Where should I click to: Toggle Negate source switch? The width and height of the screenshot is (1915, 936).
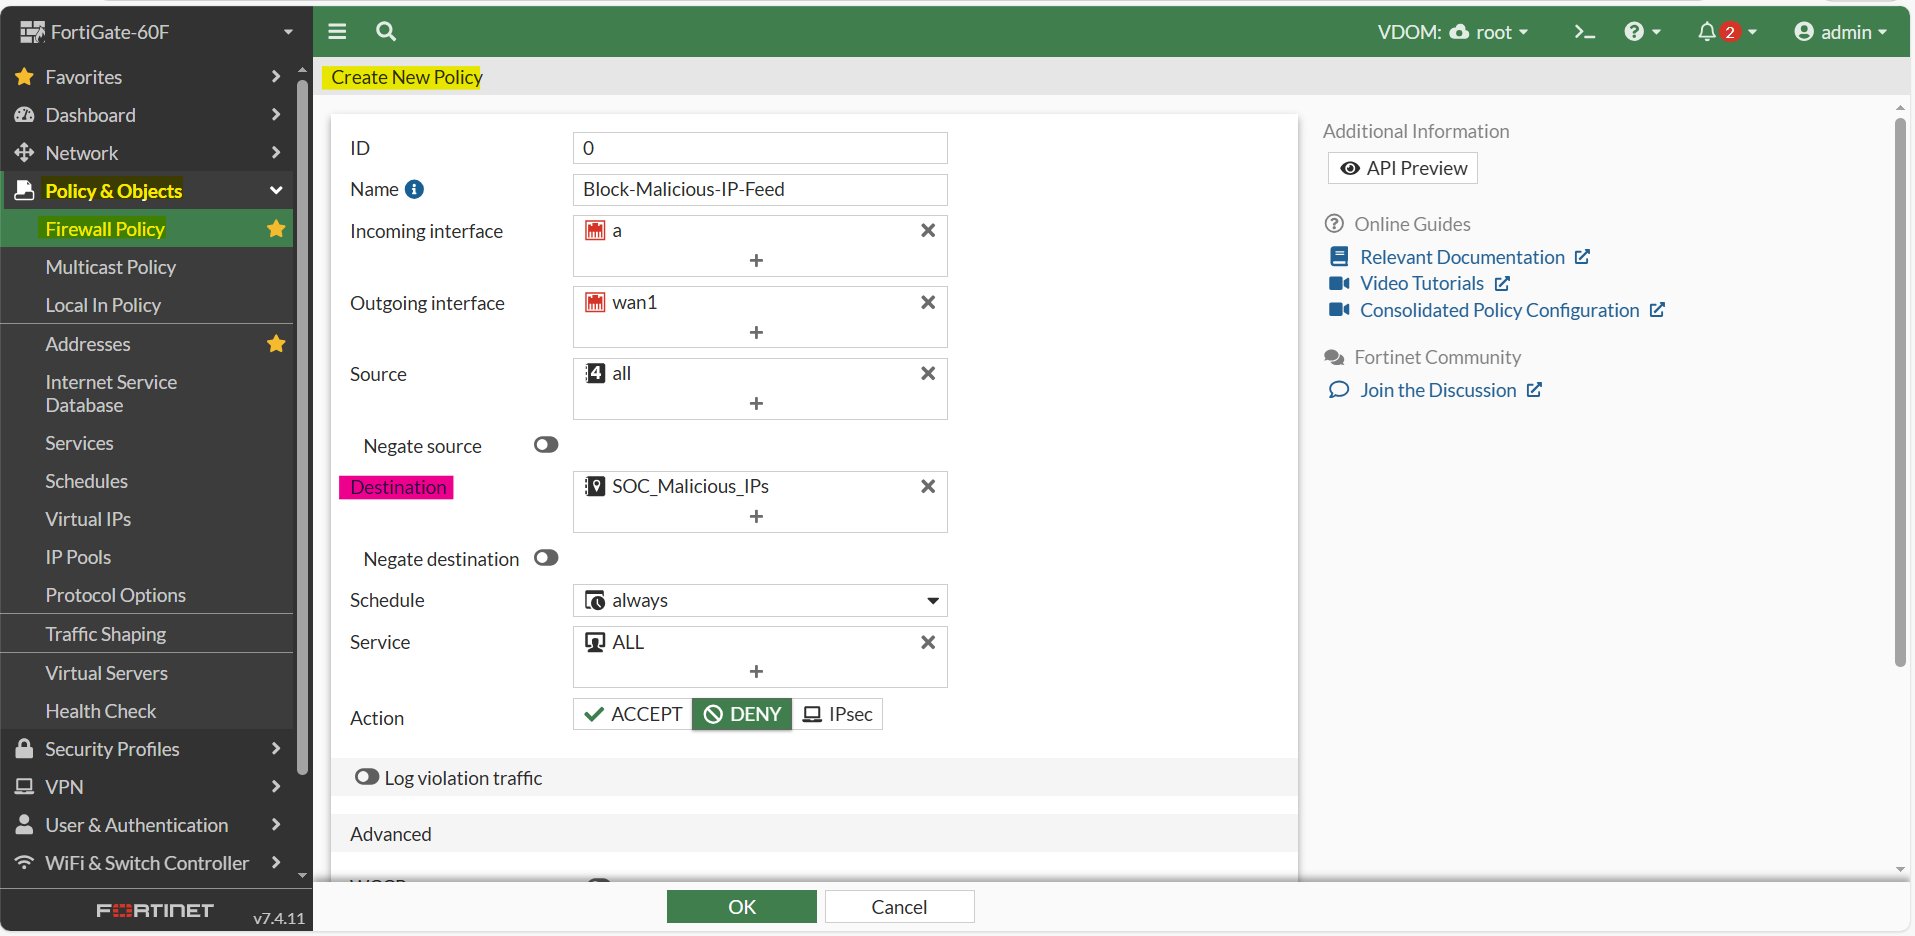[x=546, y=445]
